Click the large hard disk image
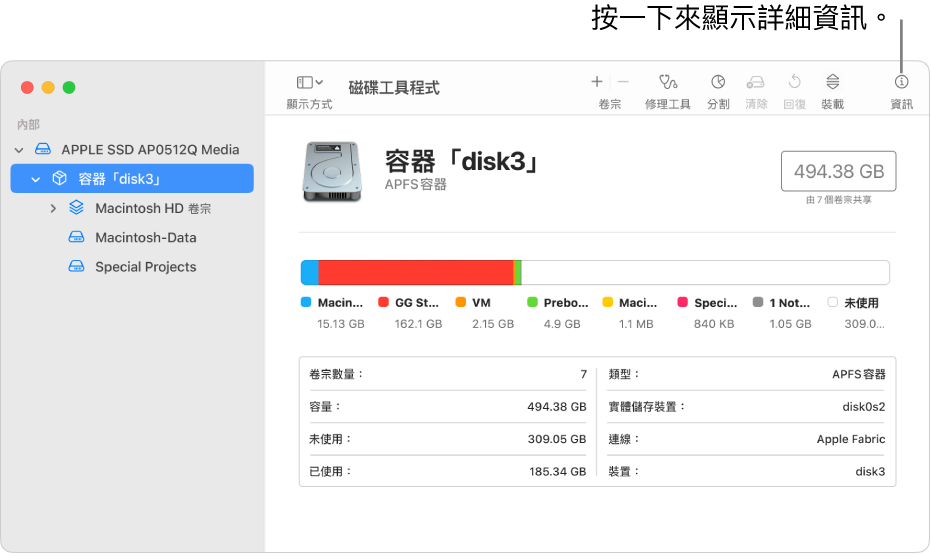This screenshot has width=931, height=556. pyautogui.click(x=332, y=172)
